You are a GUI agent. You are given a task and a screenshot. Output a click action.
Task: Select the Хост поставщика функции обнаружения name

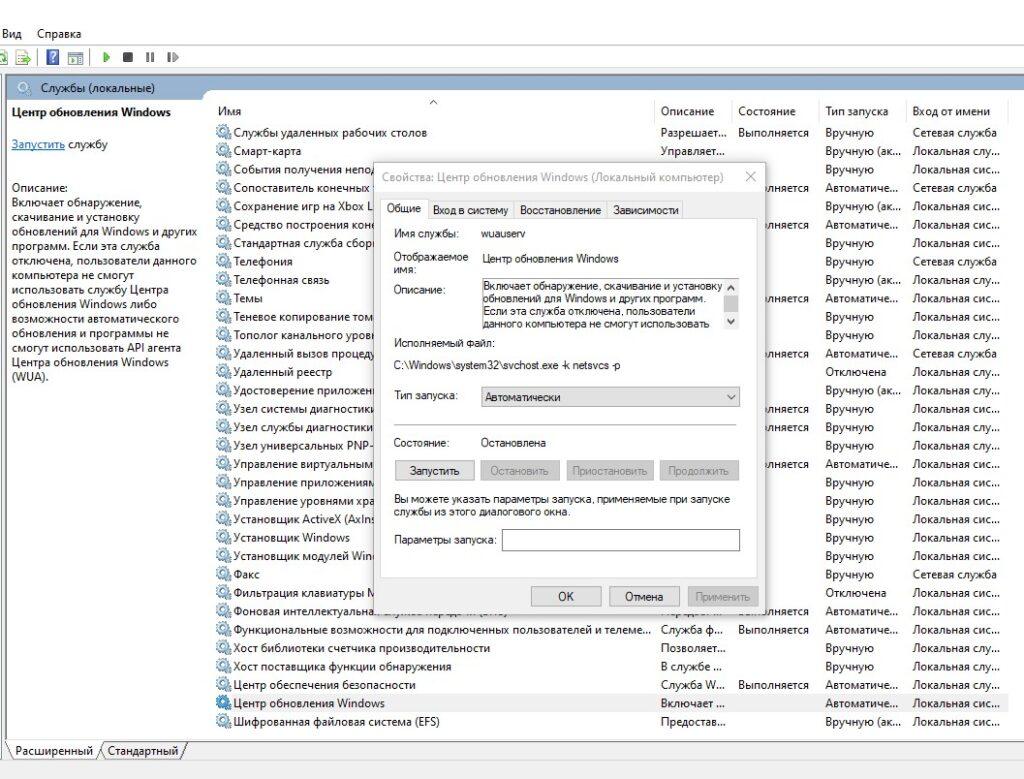coord(342,667)
